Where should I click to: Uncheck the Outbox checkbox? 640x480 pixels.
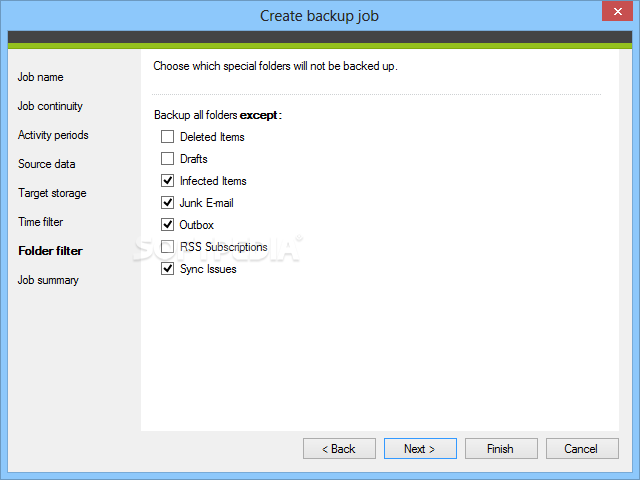pyautogui.click(x=168, y=225)
